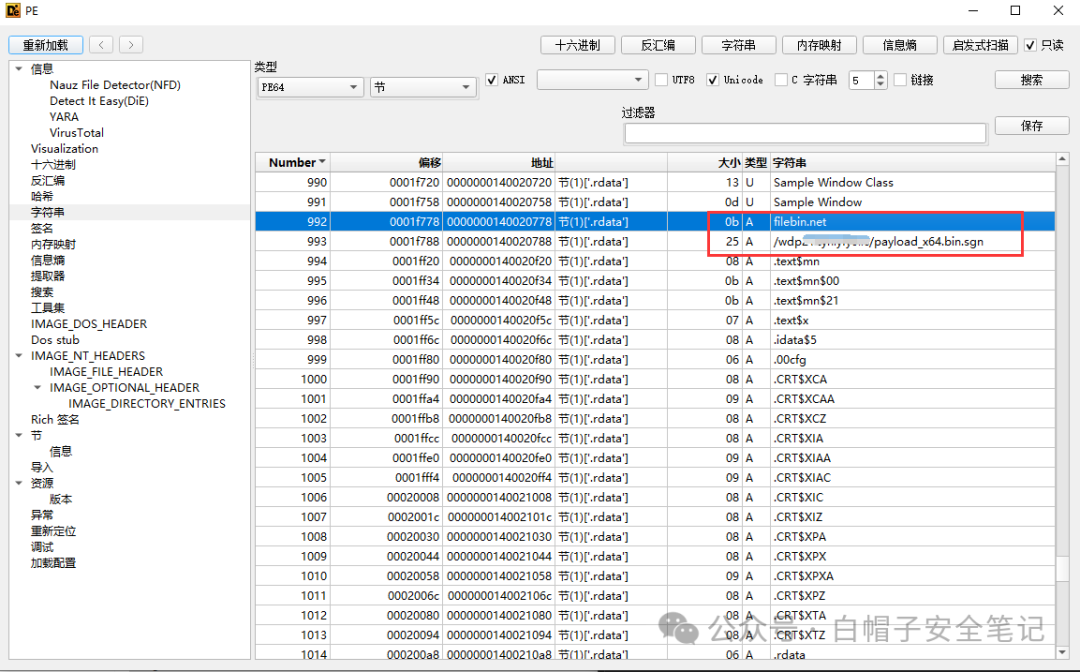Select the .text$mn$00 string row
The width and height of the screenshot is (1080, 672).
(655, 281)
